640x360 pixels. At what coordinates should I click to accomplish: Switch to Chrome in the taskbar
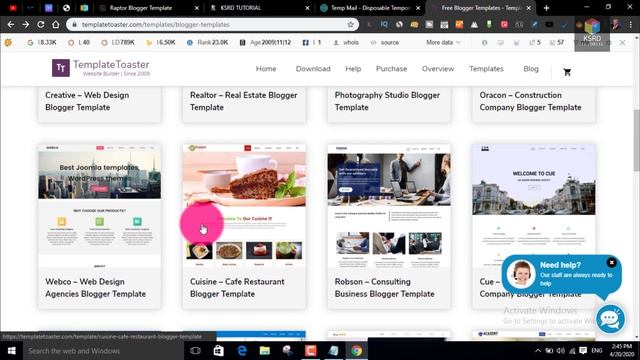[356, 351]
